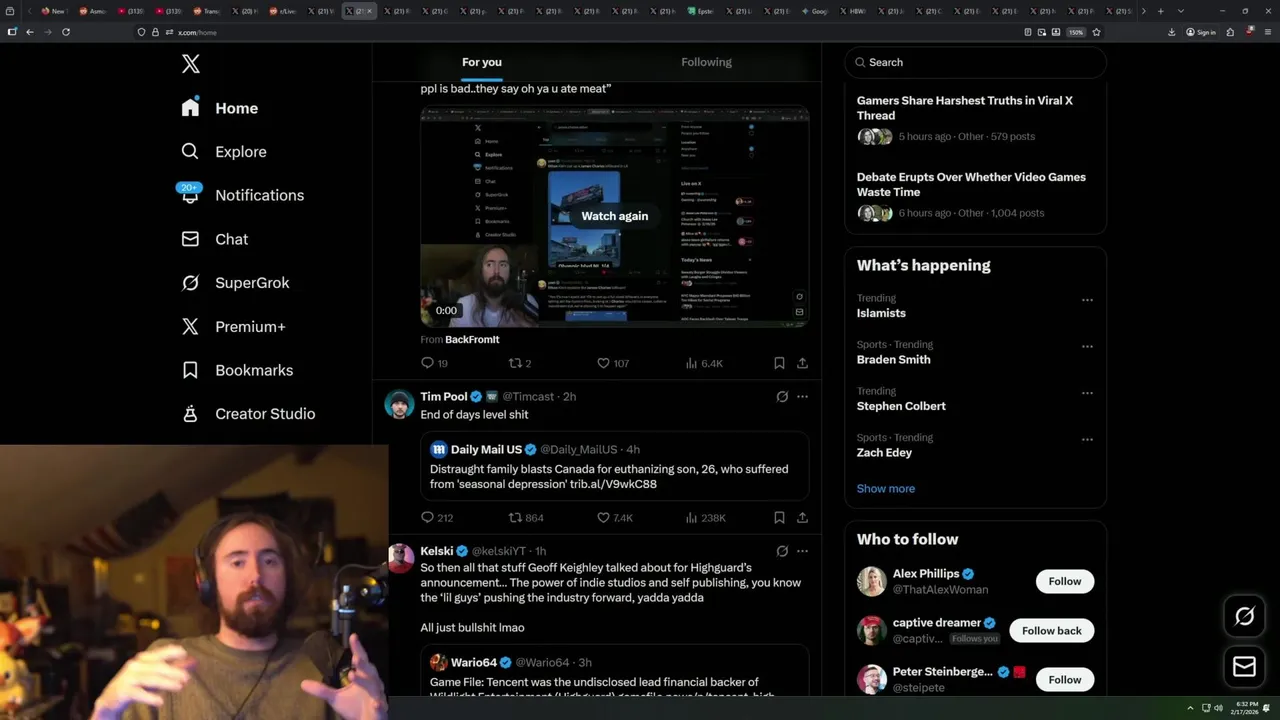Open Grok explain icon on Tim Pool post

click(x=782, y=397)
